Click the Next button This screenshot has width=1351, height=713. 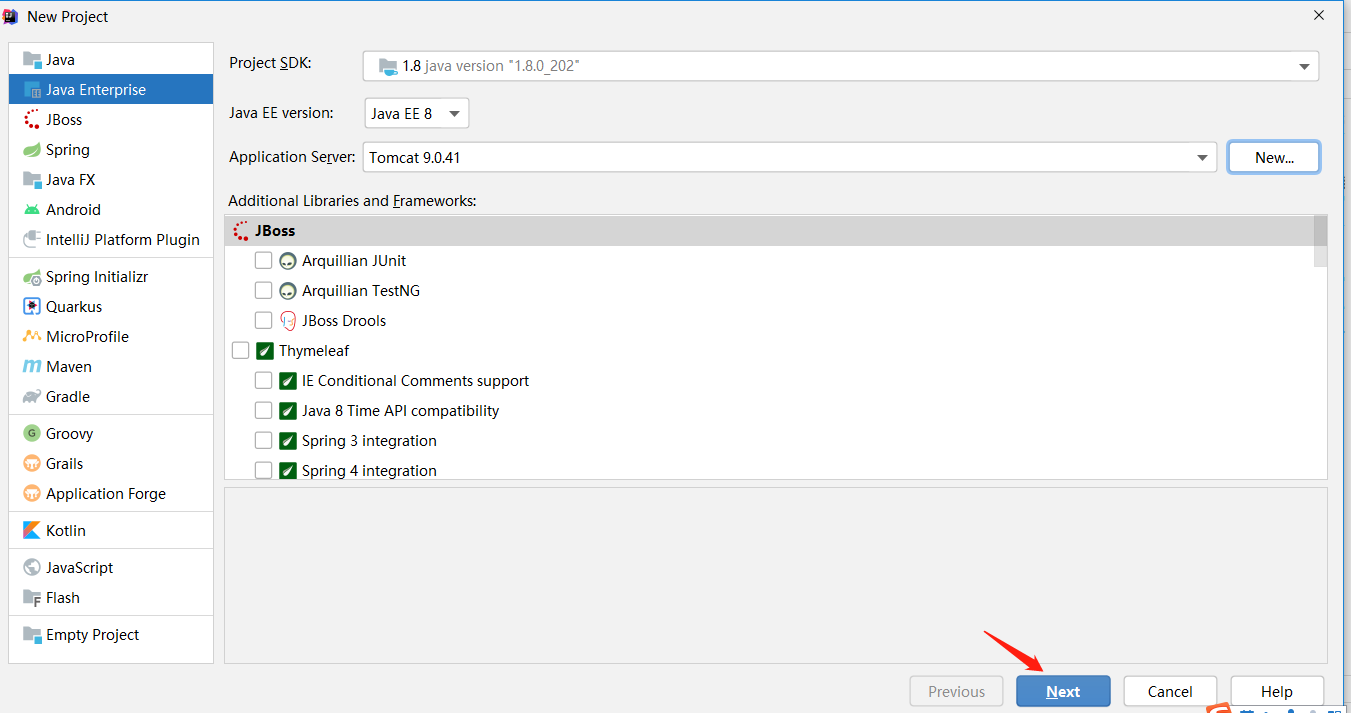click(1063, 692)
